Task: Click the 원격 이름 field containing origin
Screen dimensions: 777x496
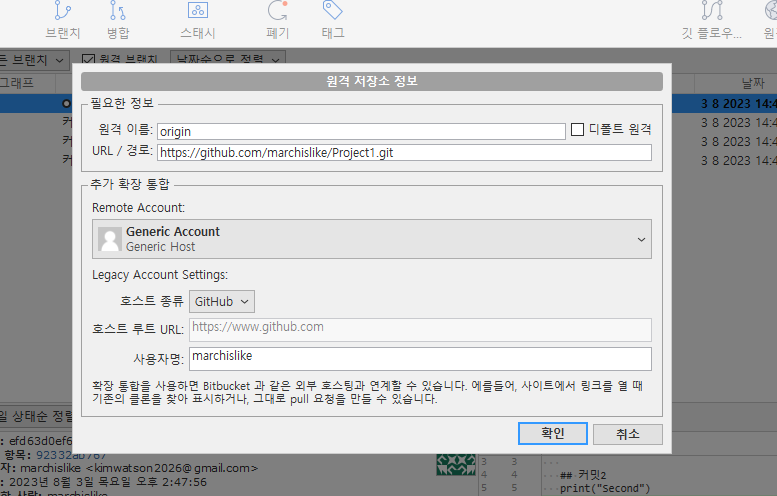Action: [x=361, y=131]
